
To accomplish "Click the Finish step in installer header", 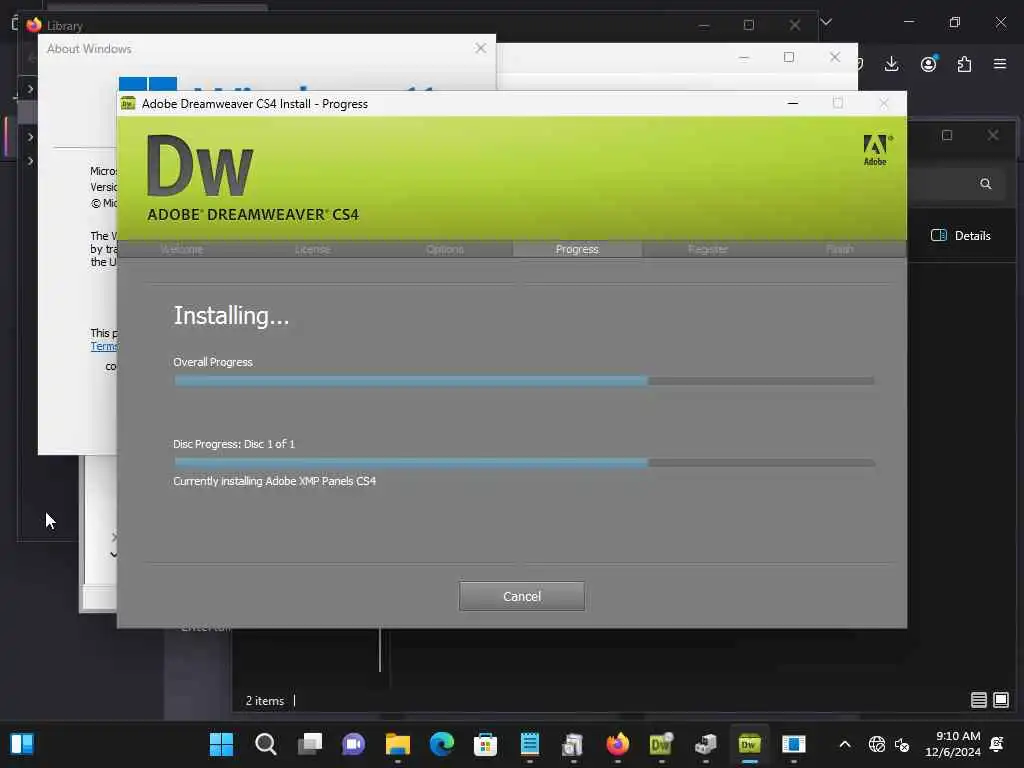I will tap(840, 249).
